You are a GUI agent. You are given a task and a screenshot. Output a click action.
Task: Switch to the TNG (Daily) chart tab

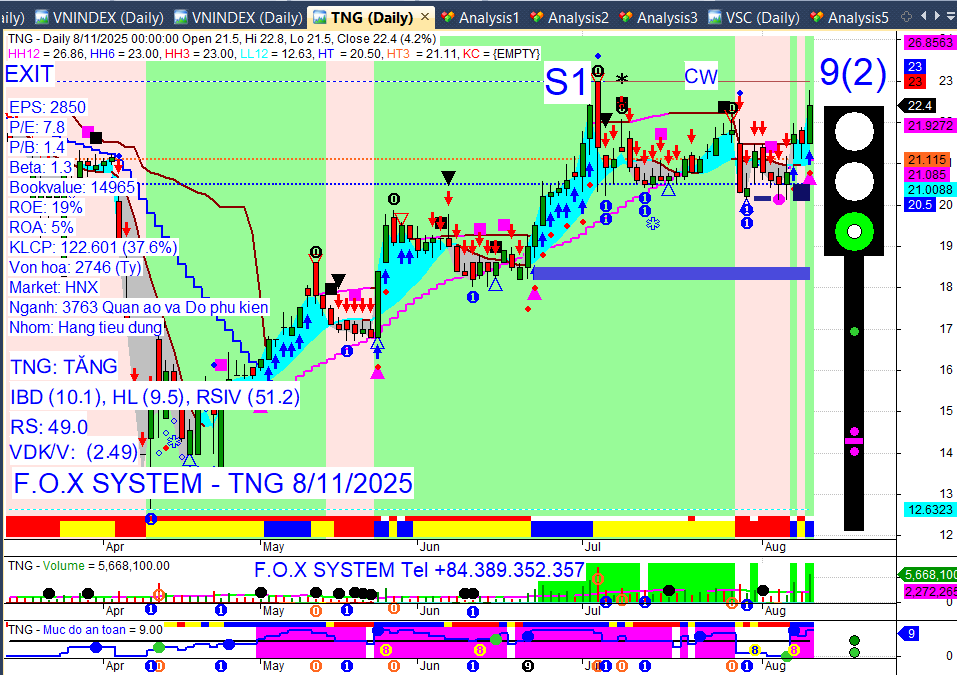point(370,17)
